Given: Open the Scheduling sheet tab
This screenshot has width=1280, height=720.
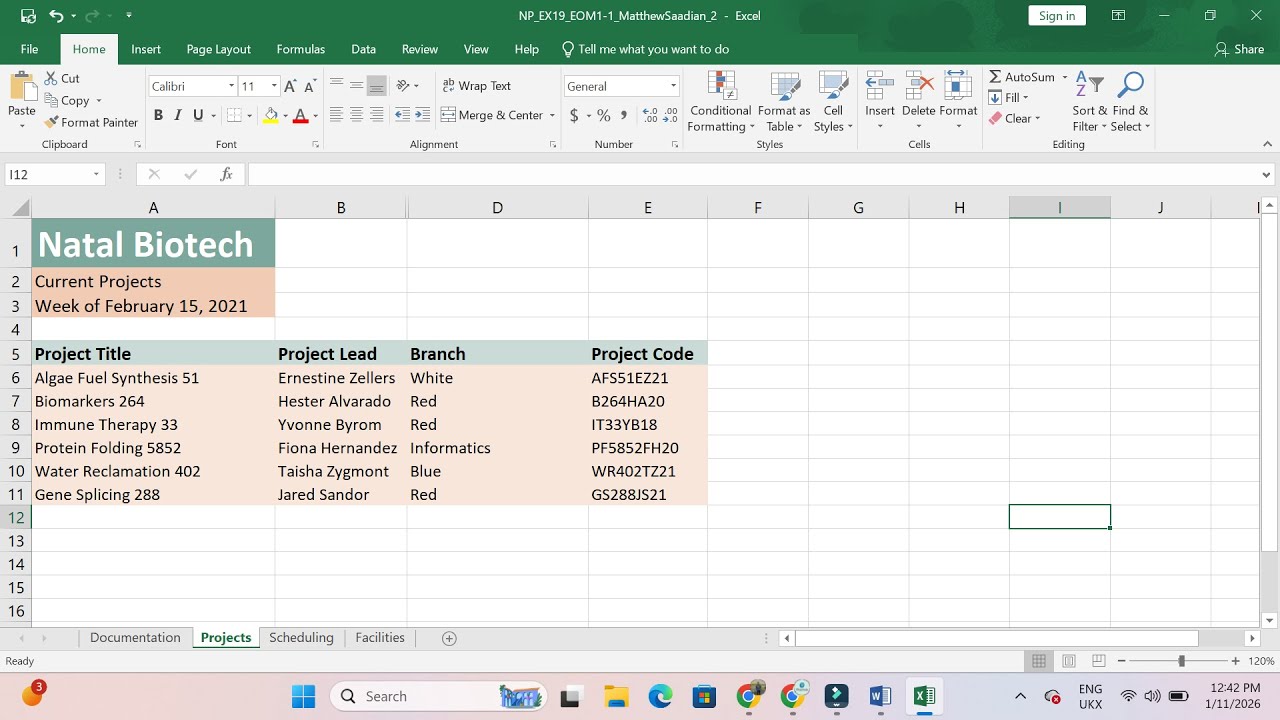Looking at the screenshot, I should click(301, 638).
